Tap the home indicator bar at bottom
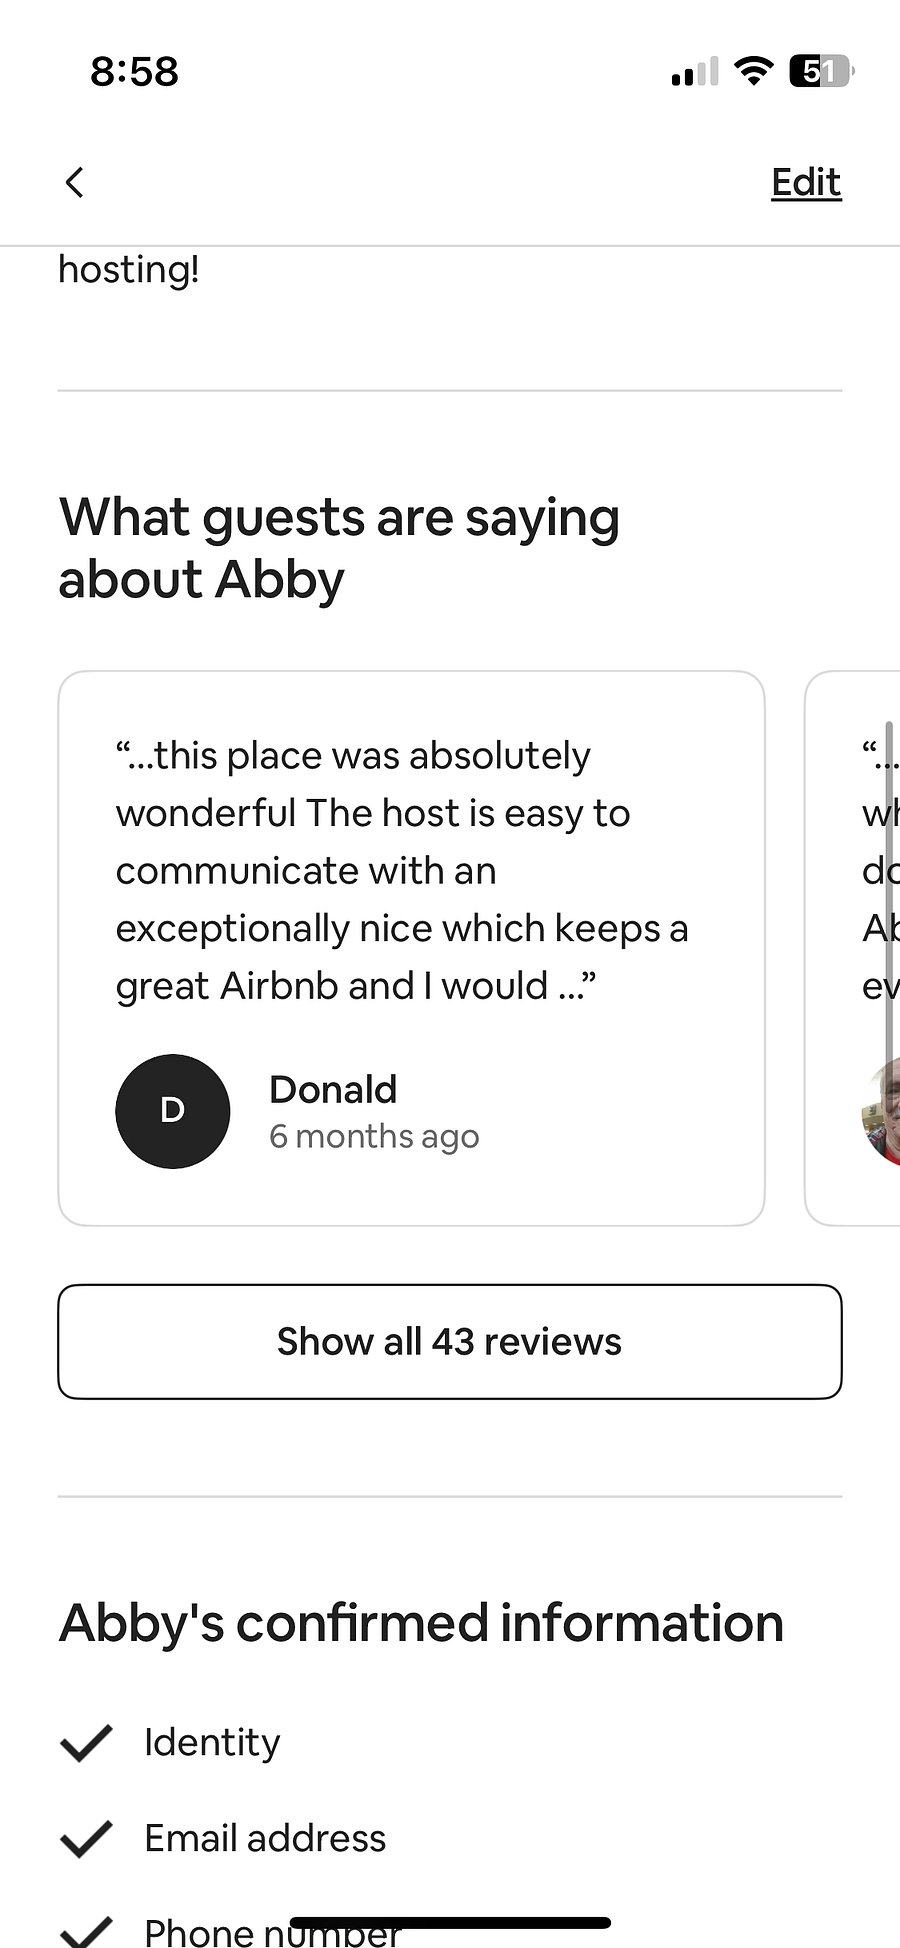This screenshot has width=900, height=1948. click(450, 1922)
